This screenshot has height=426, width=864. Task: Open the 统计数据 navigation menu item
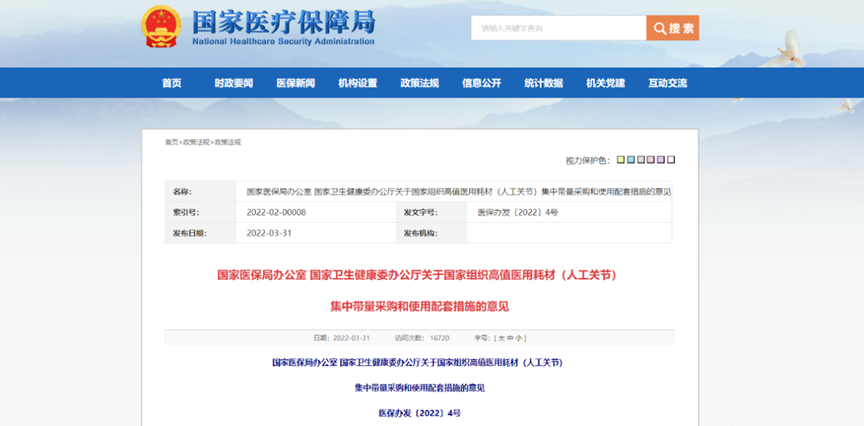[543, 83]
